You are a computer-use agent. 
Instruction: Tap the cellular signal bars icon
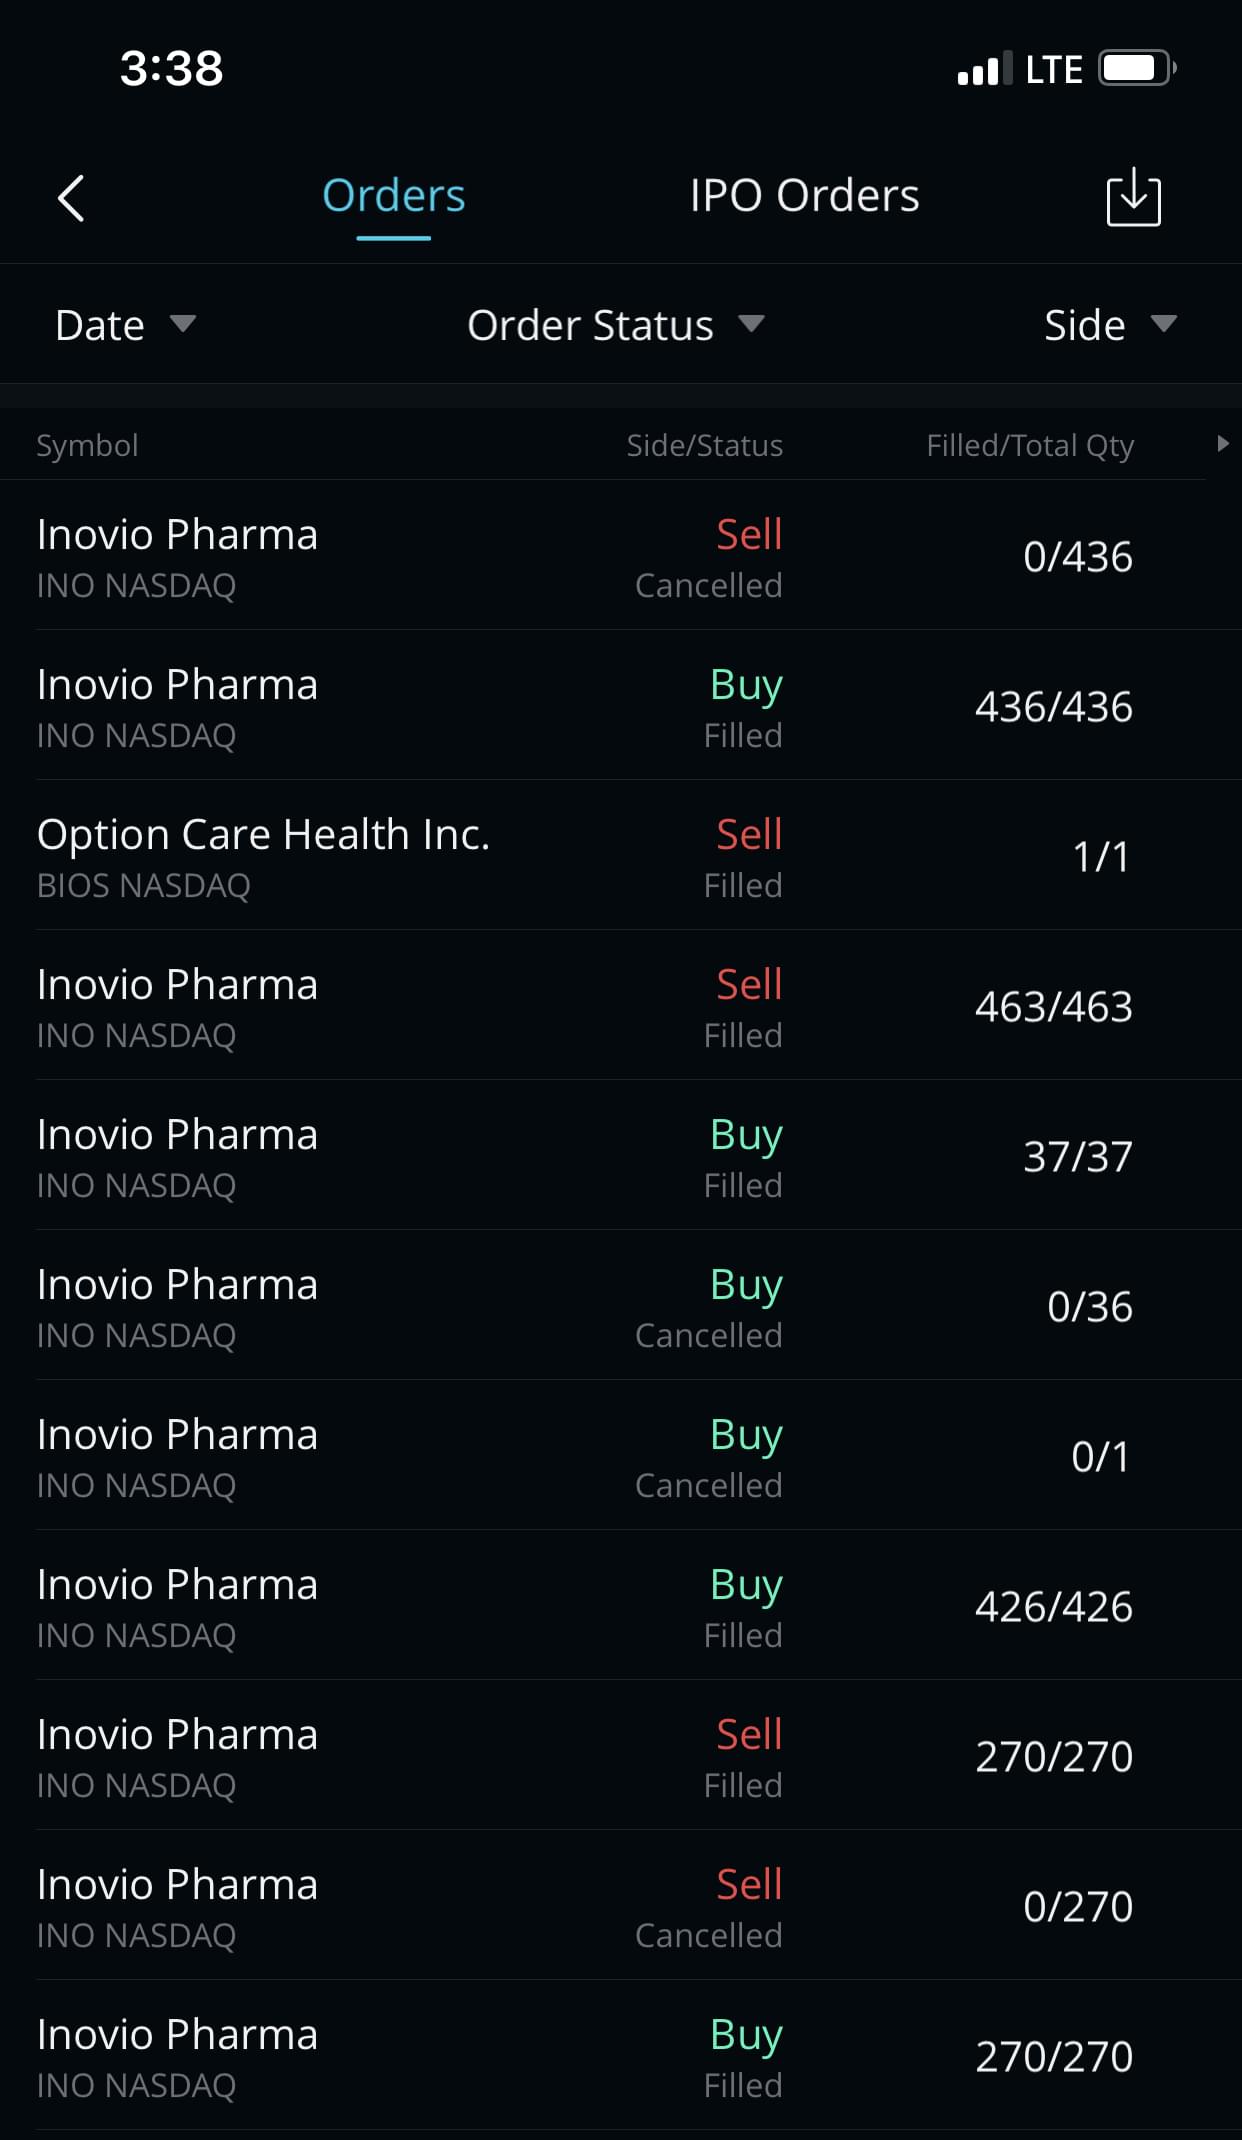coord(984,69)
